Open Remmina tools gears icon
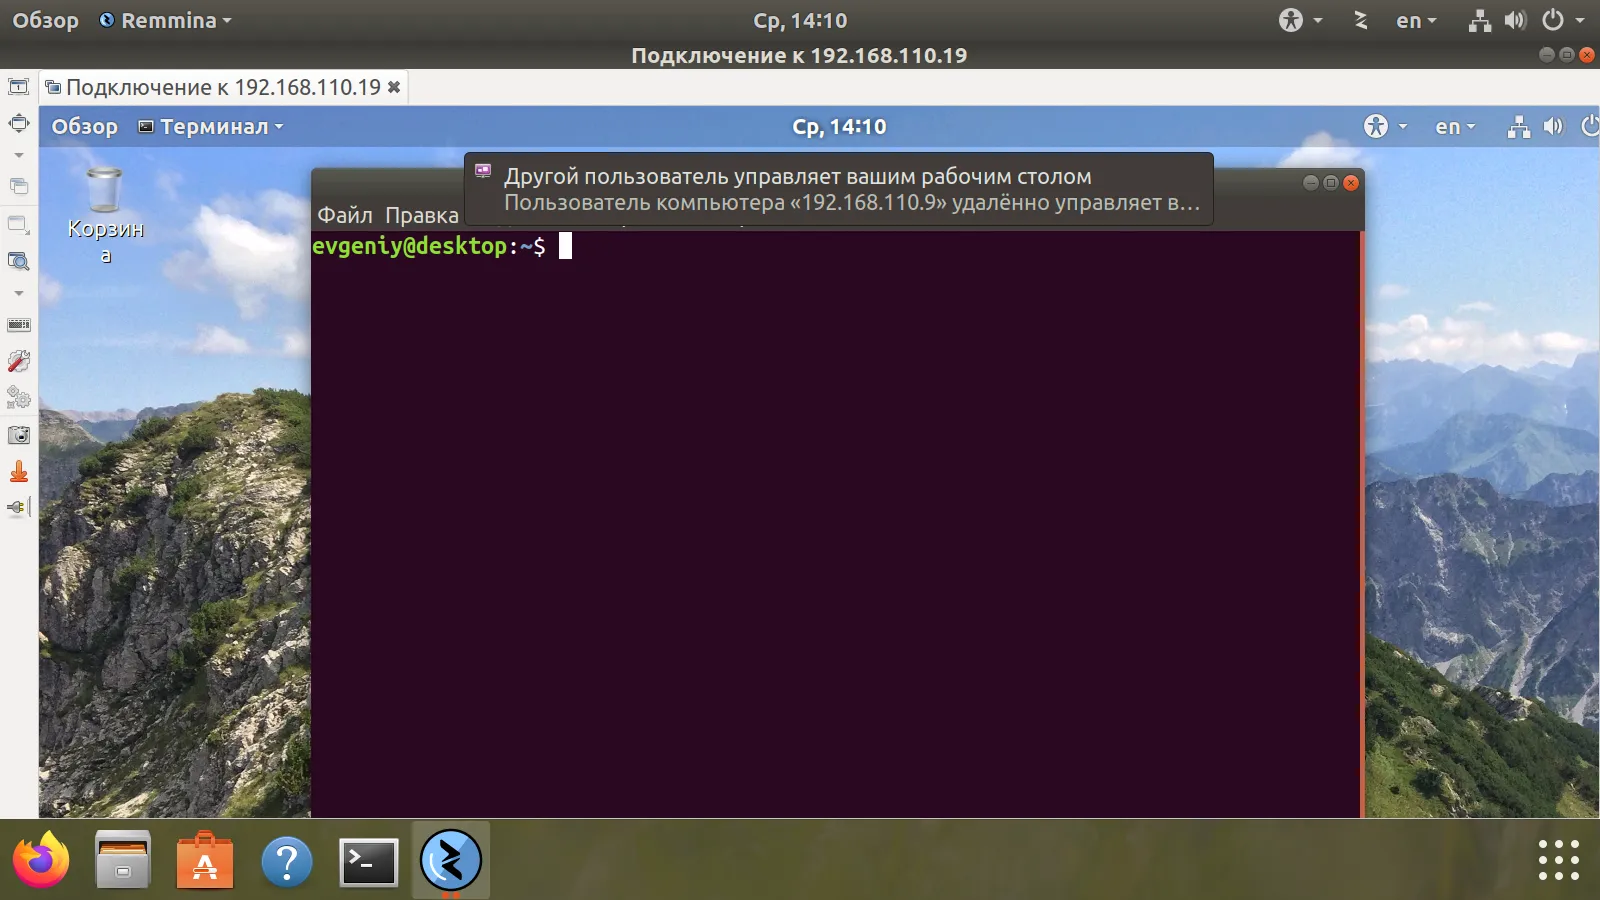The height and width of the screenshot is (900, 1600). pyautogui.click(x=18, y=398)
